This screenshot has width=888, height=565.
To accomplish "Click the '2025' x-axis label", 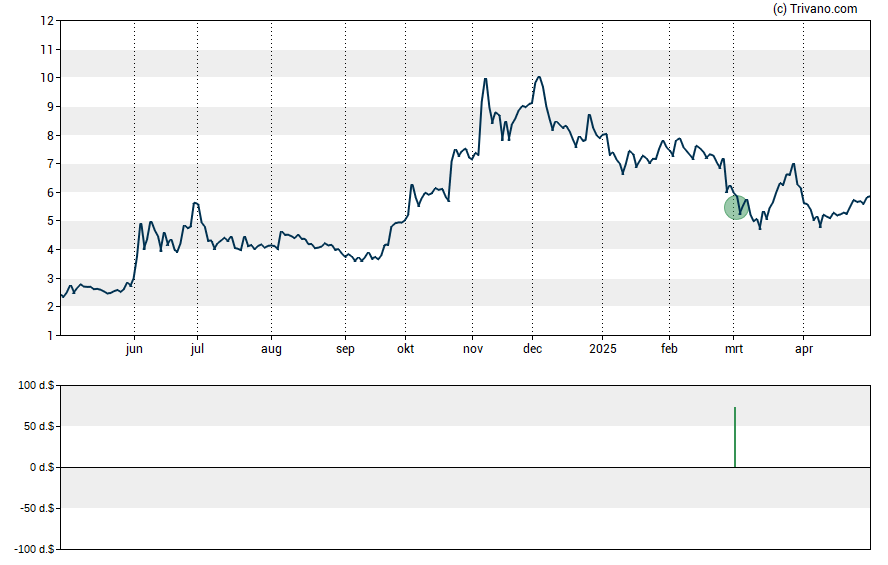I will click(x=603, y=349).
